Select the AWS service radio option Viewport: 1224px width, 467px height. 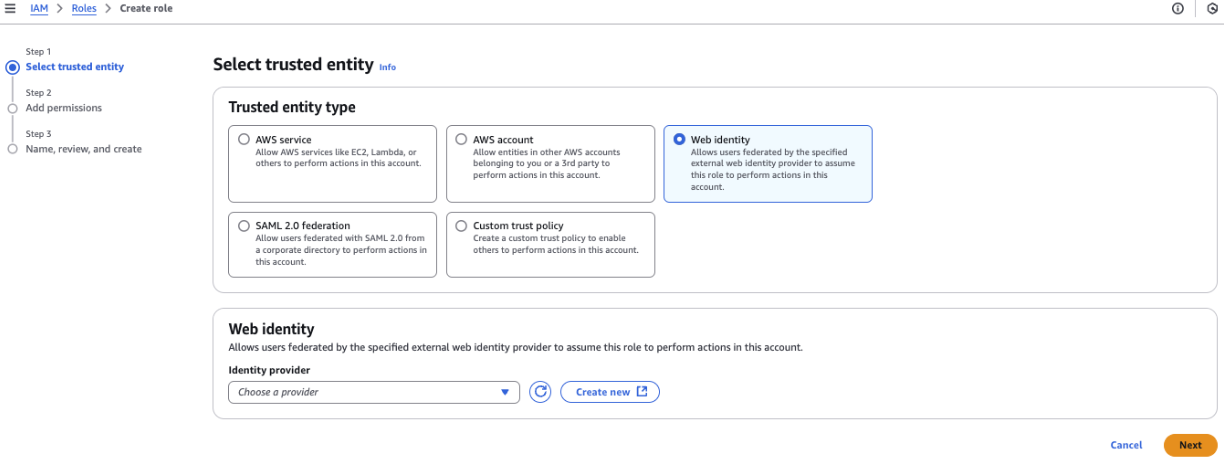[244, 140]
